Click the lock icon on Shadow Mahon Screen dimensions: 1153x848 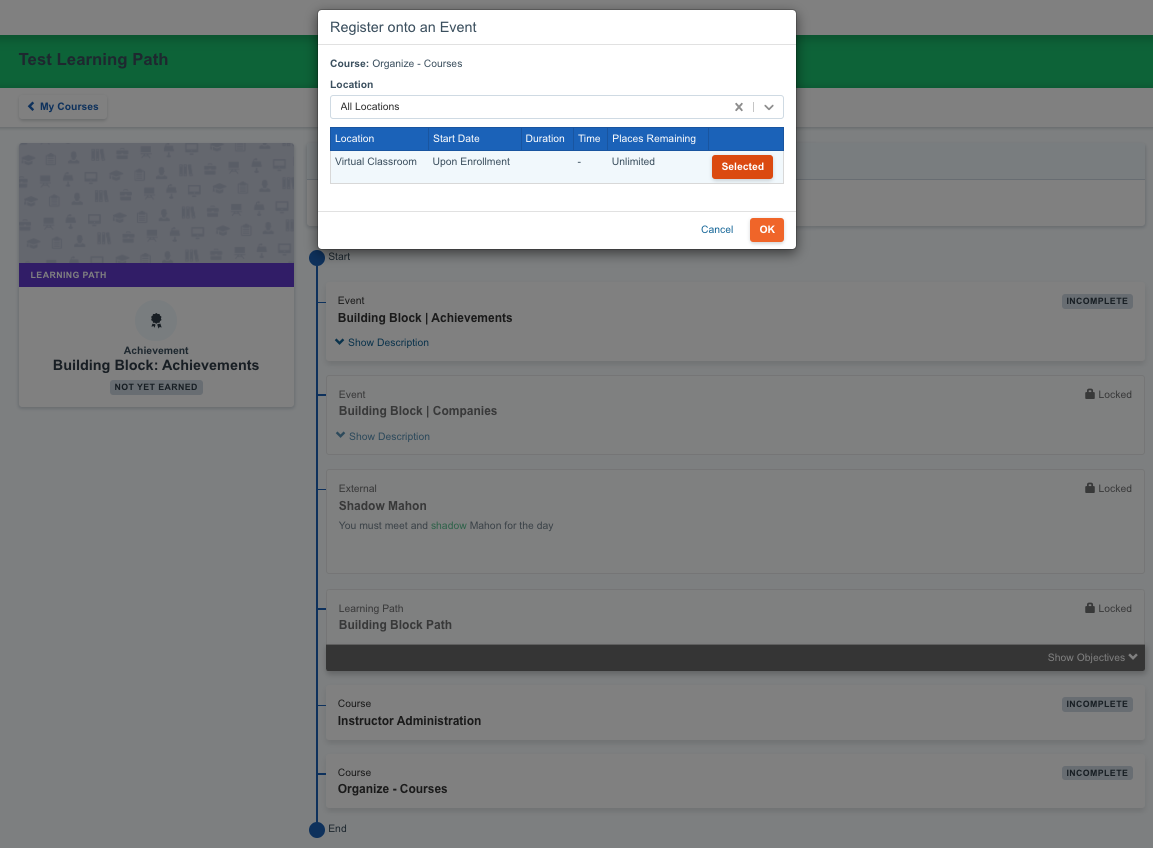(x=1091, y=487)
